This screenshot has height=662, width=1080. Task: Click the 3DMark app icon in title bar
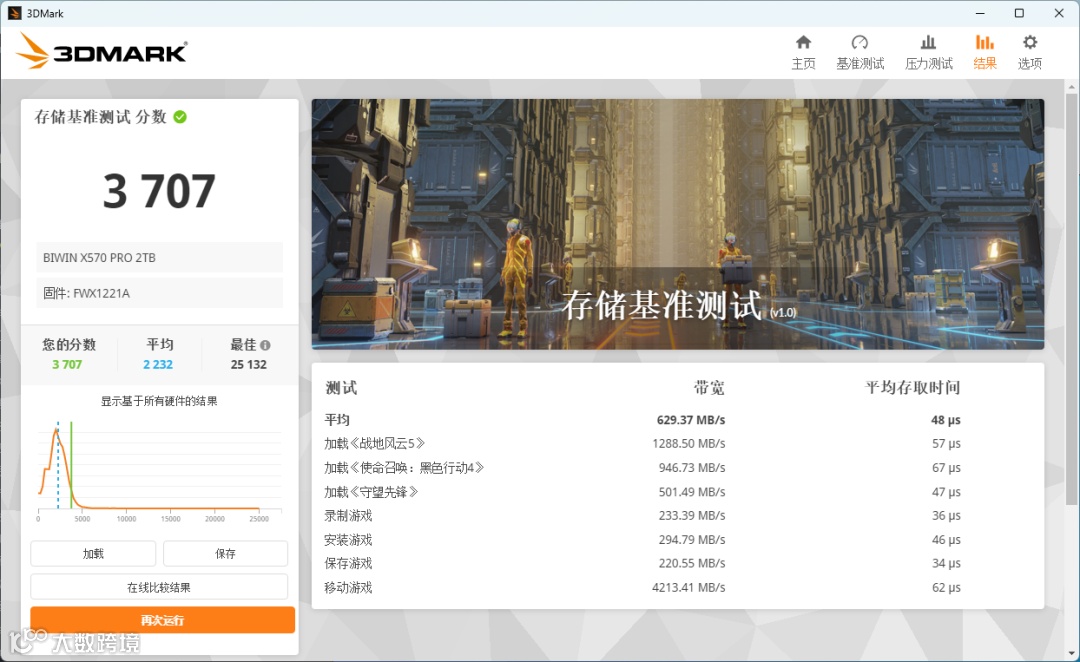tap(14, 13)
